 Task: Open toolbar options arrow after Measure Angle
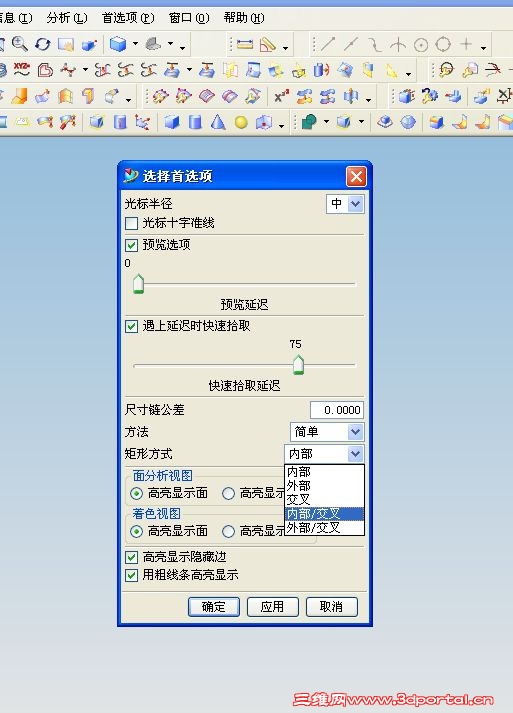click(285, 48)
